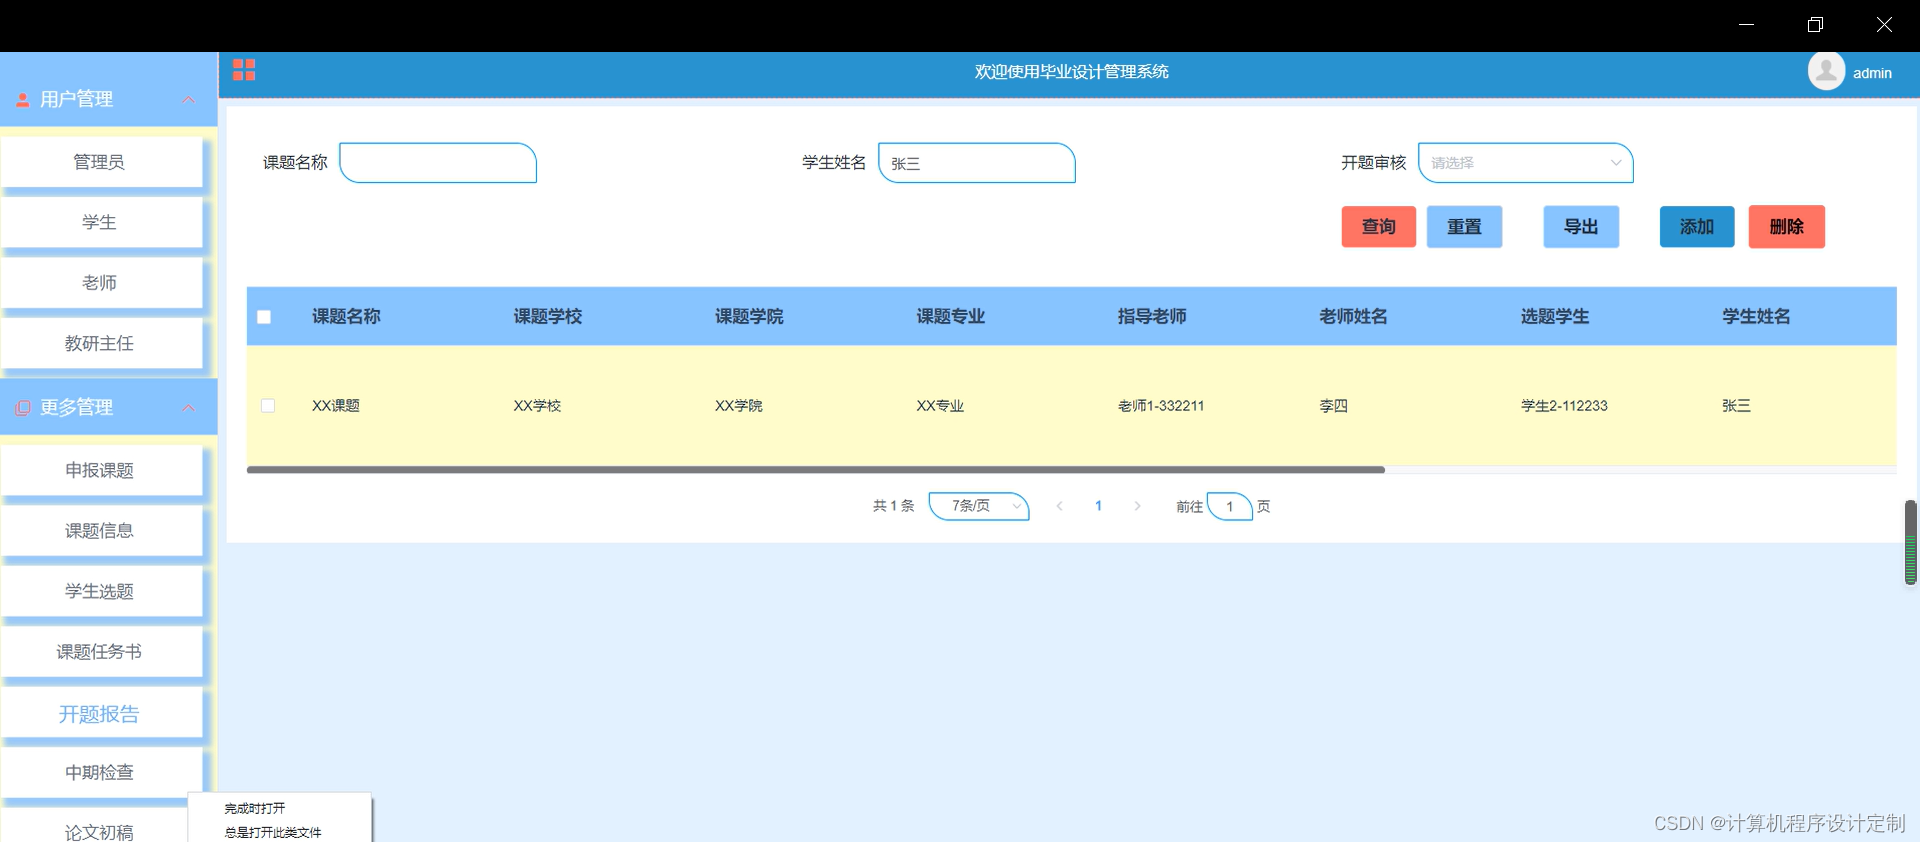
Task: Click the 课题名称 column header
Action: 346,317
